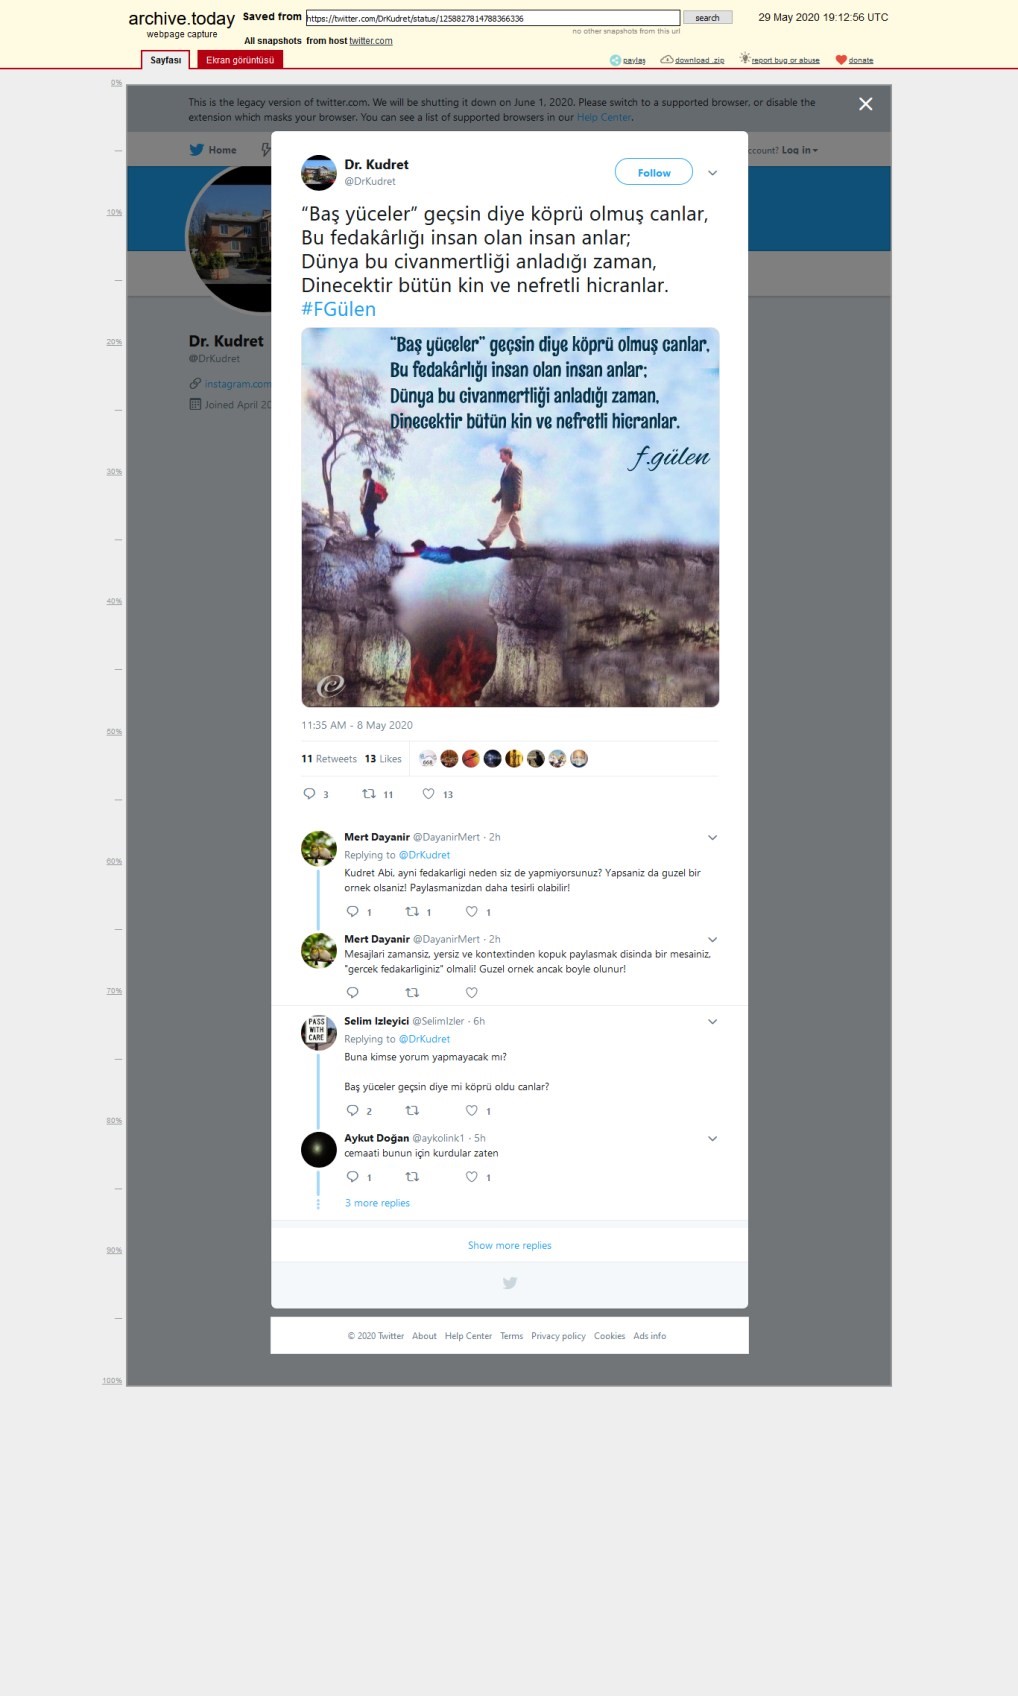Viewport: 1018px width, 1696px height.
Task: Click the retweet icon showing 11
Action: pos(369,794)
